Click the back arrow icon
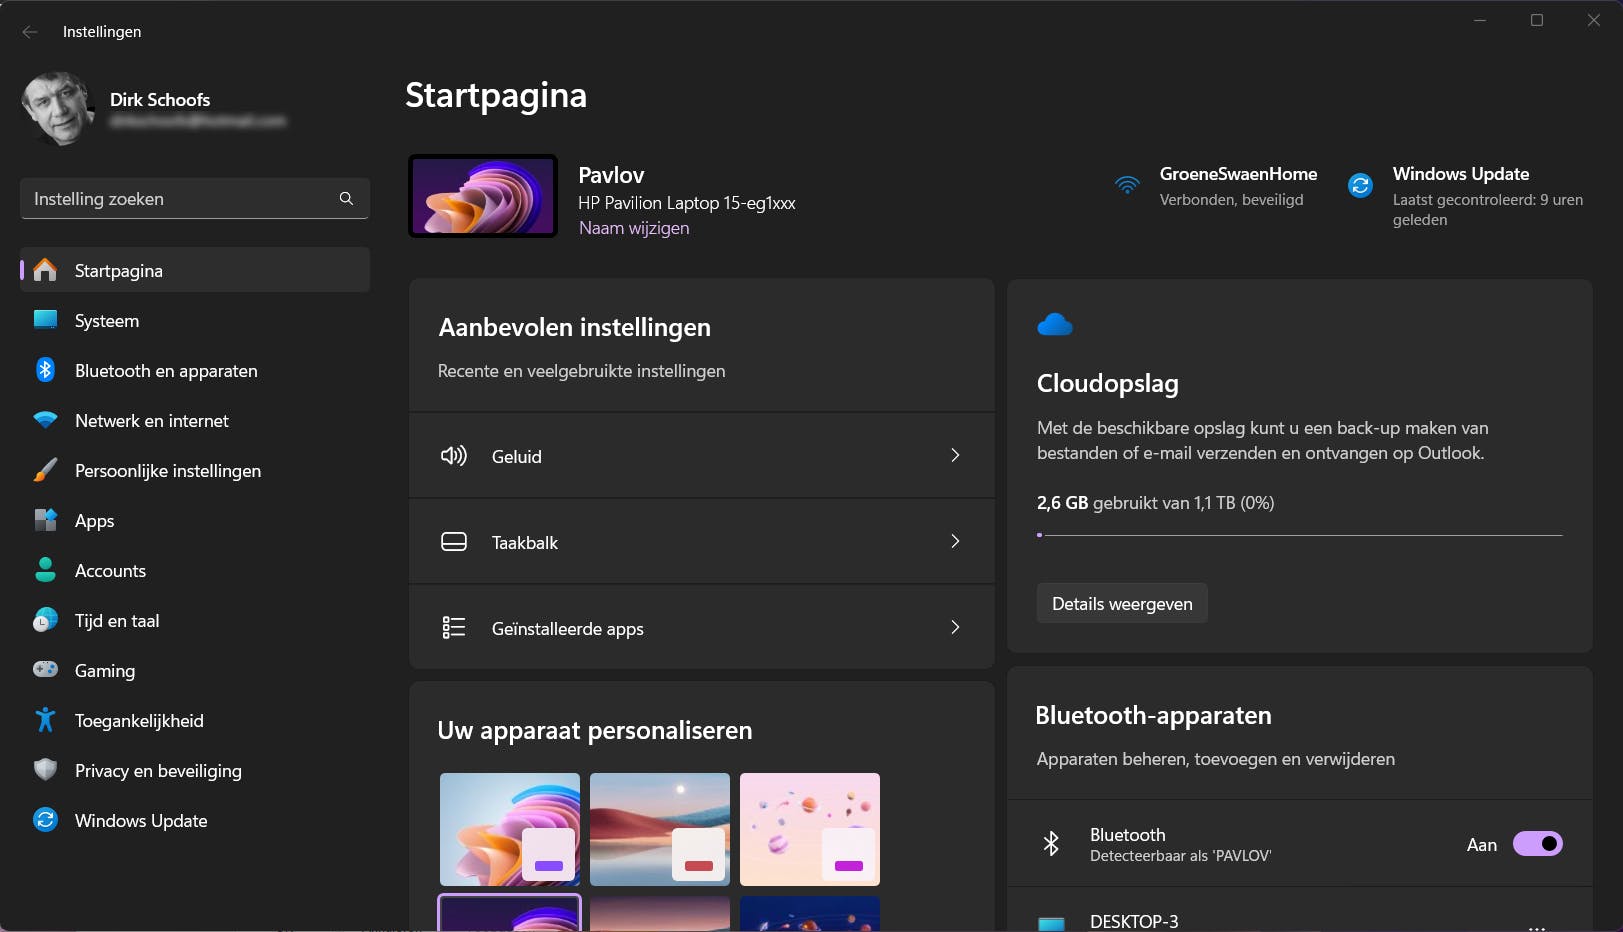Image resolution: width=1623 pixels, height=932 pixels. click(30, 32)
